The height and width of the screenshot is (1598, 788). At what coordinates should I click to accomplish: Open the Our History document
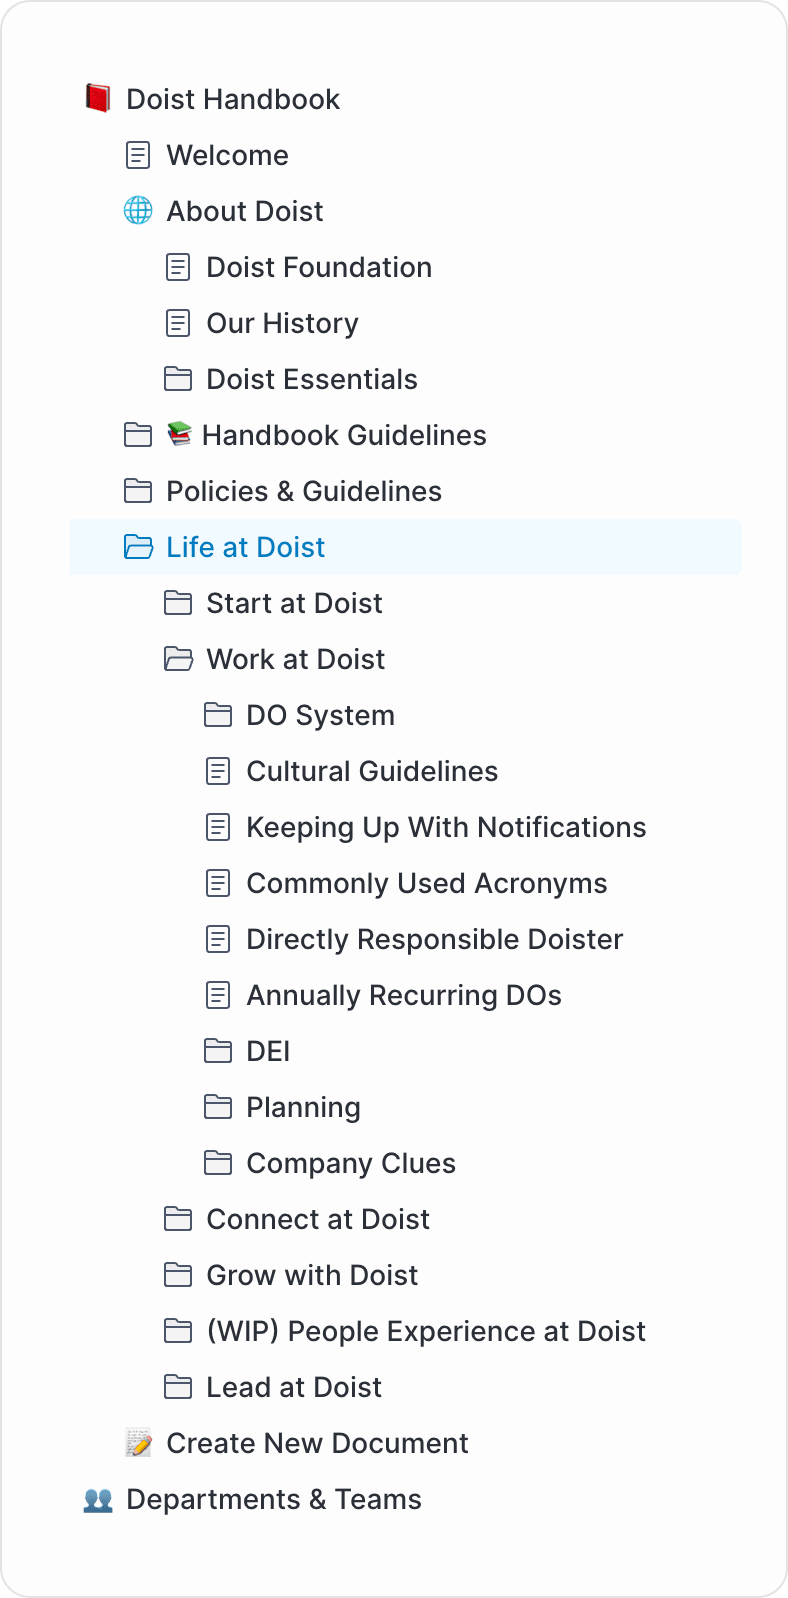(x=282, y=323)
